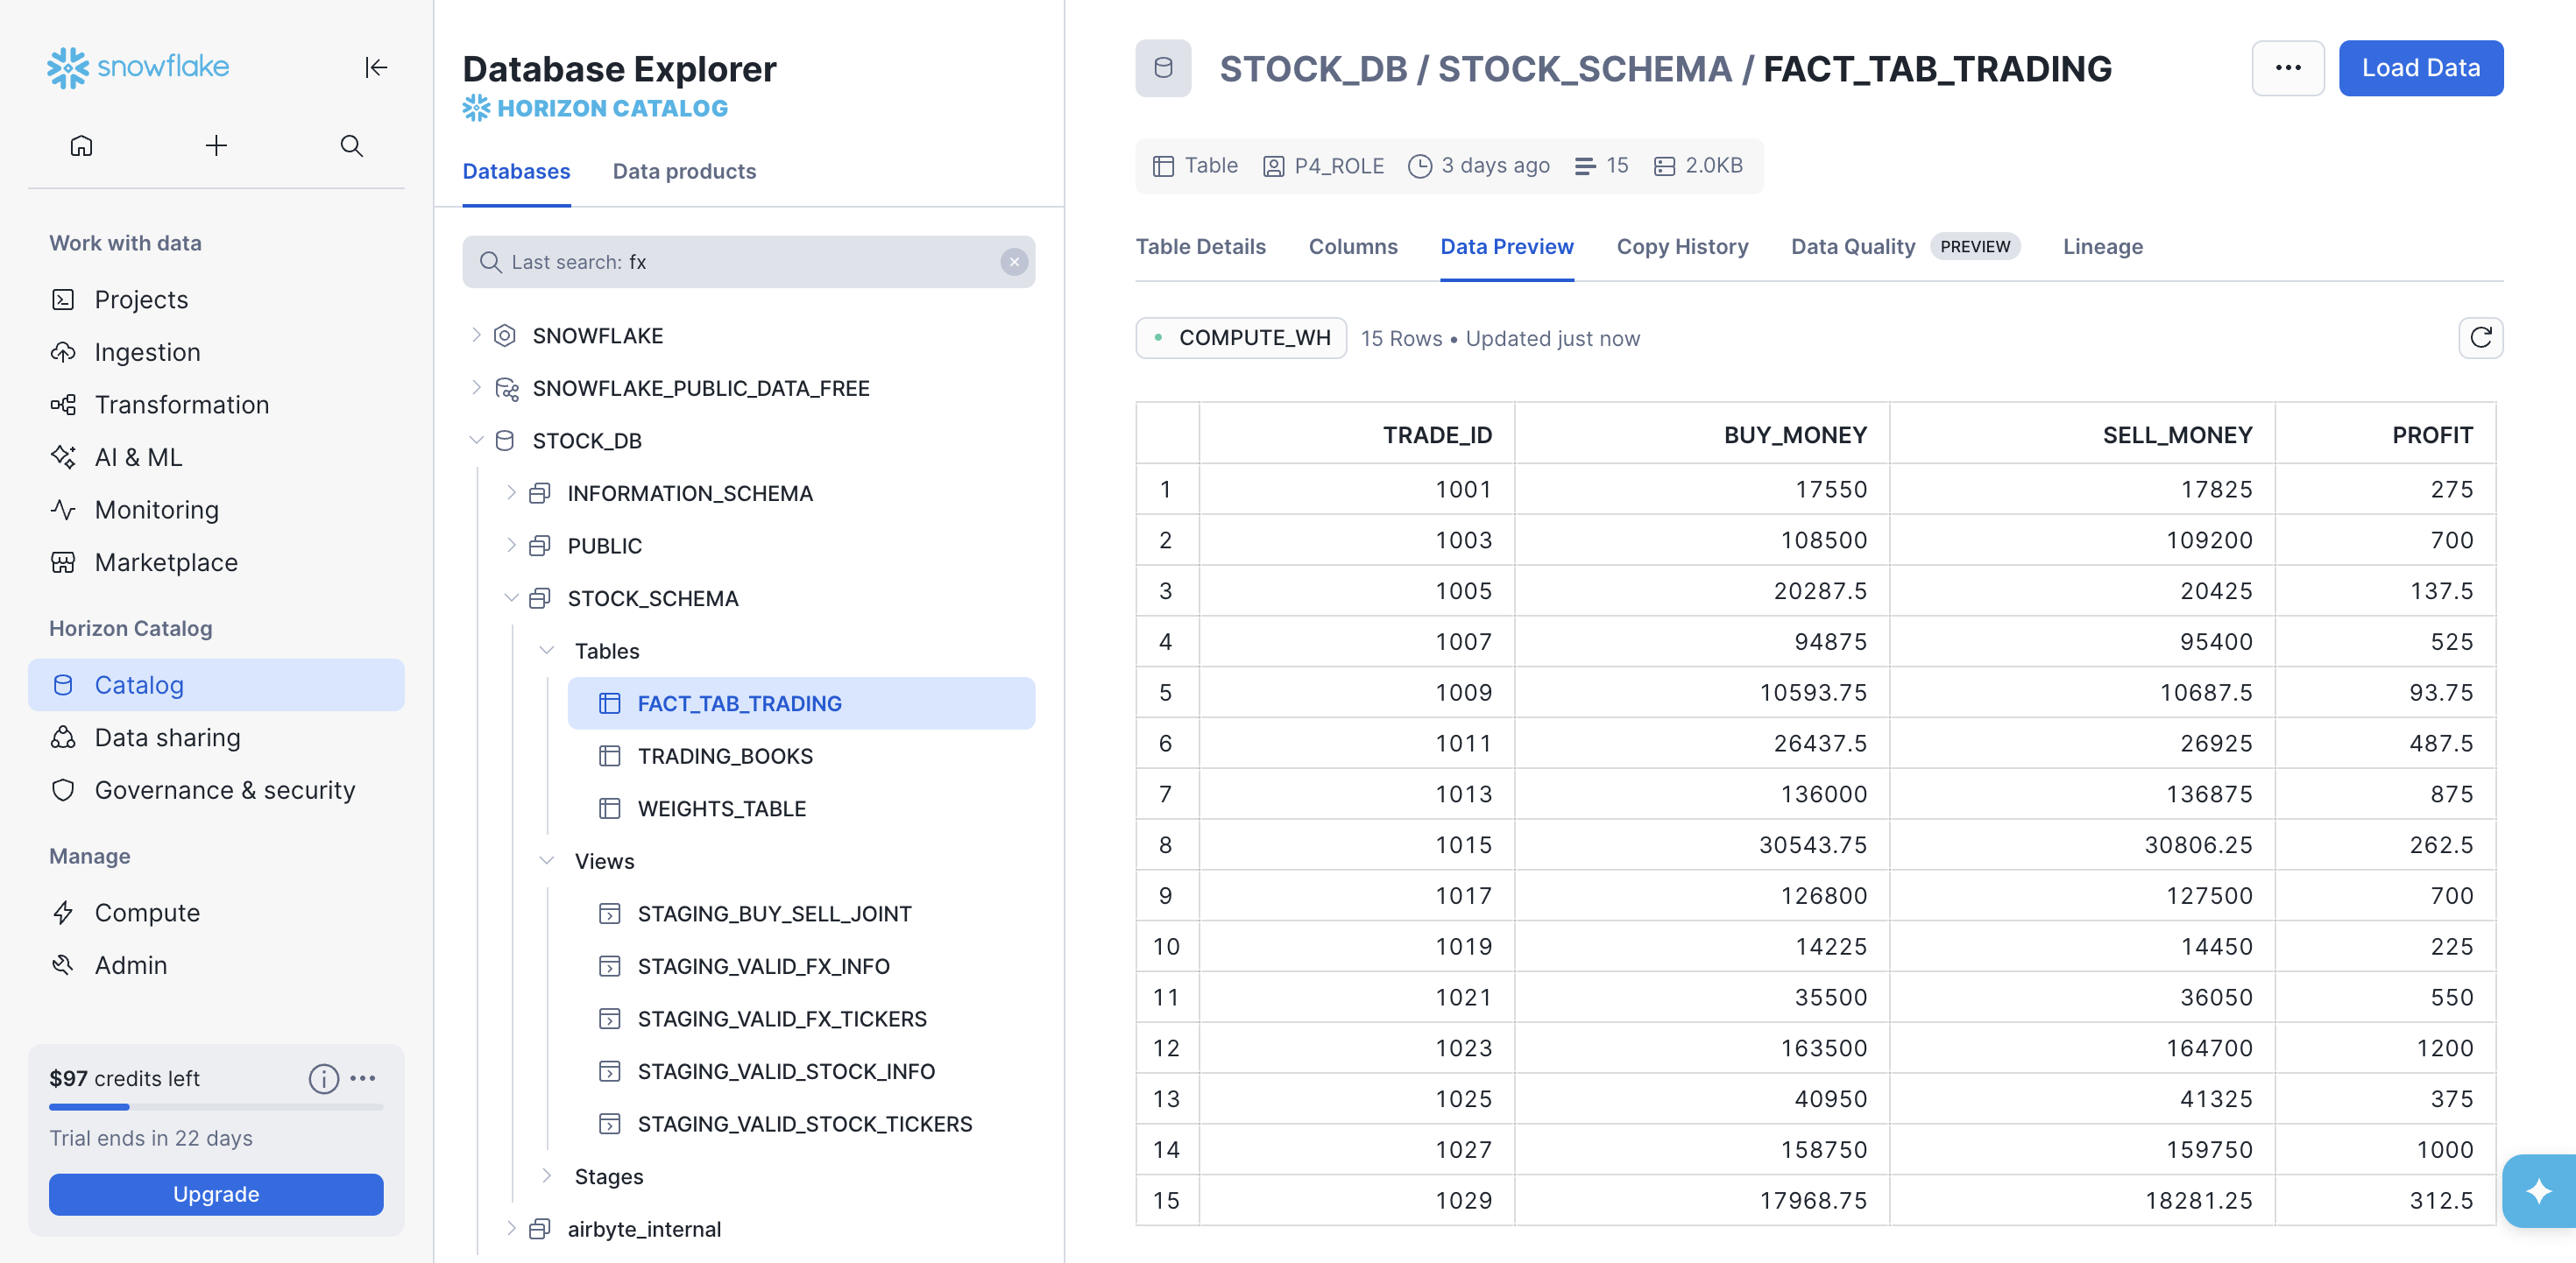Click the database search field
Image resolution: width=2576 pixels, height=1263 pixels.
point(748,262)
